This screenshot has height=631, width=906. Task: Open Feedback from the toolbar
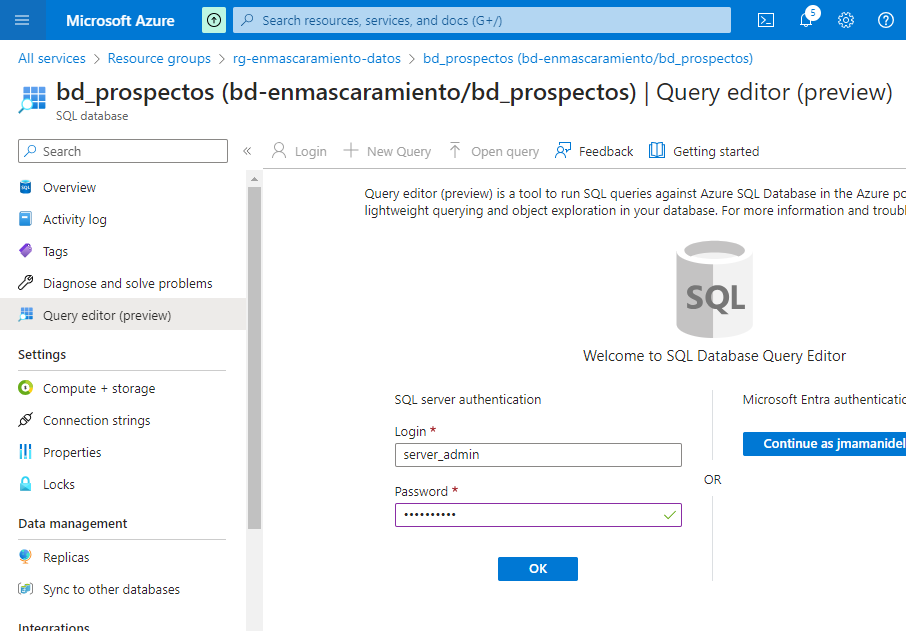point(594,151)
